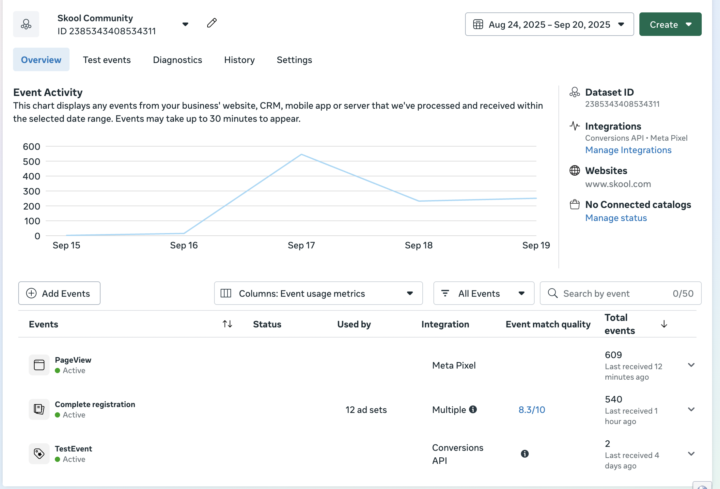The height and width of the screenshot is (489, 720).
Task: Sort the Events column with arrows icon
Action: point(227,324)
